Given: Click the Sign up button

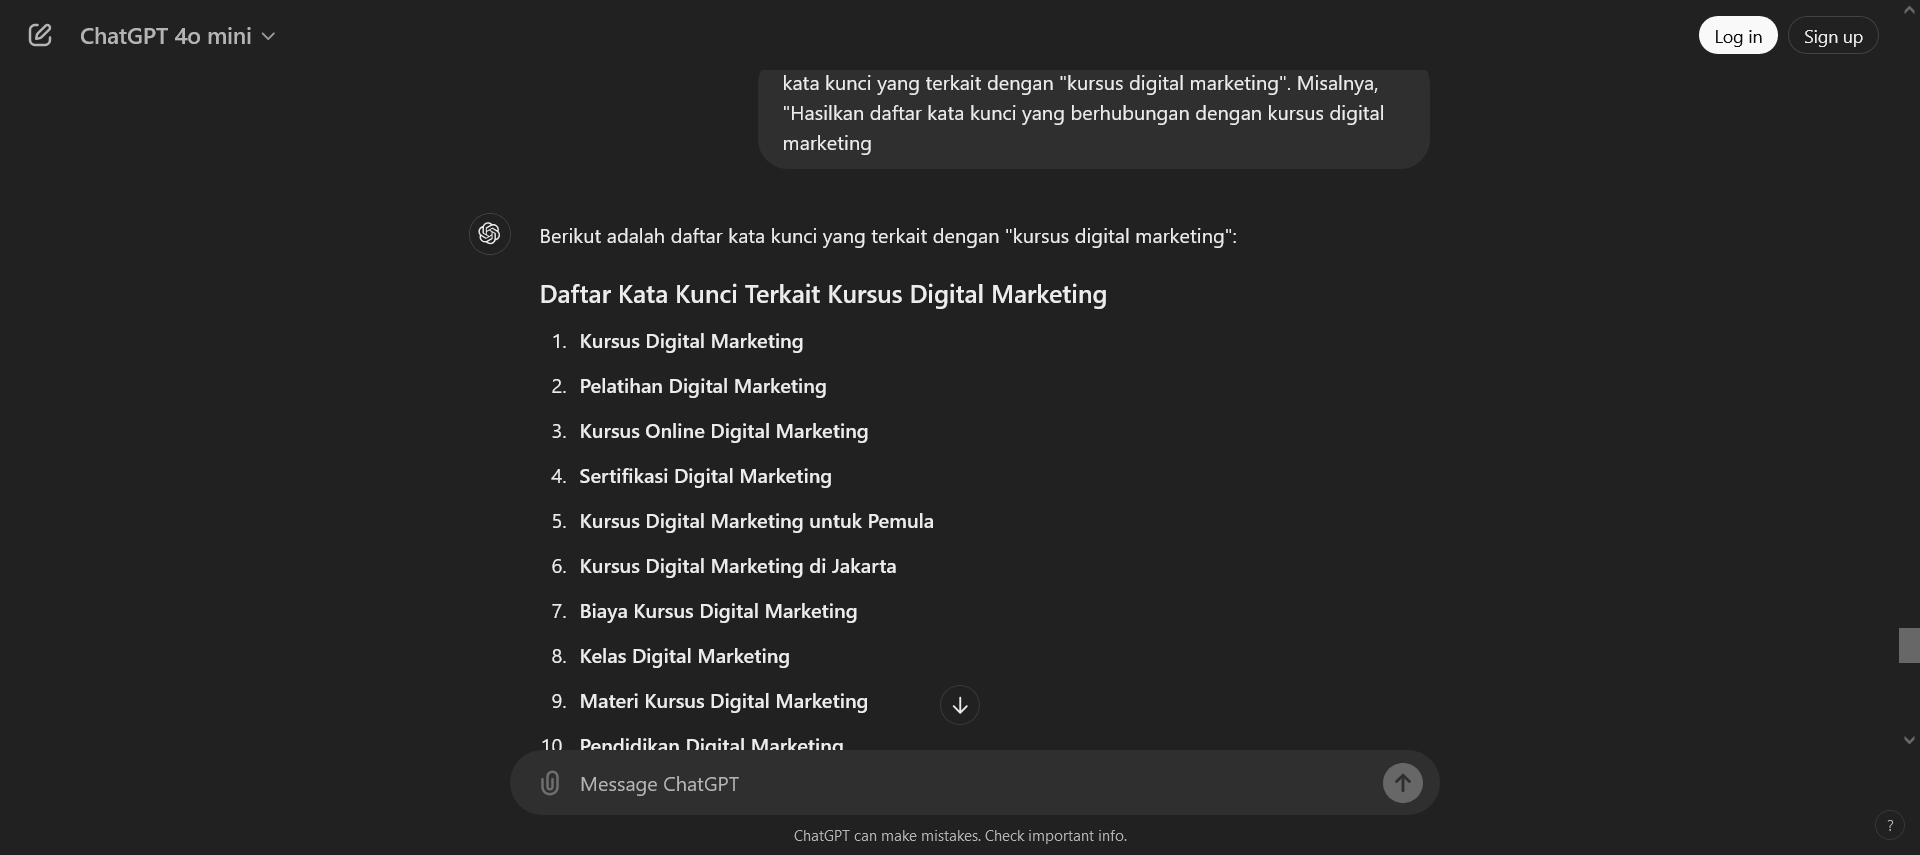Looking at the screenshot, I should tap(1833, 36).
